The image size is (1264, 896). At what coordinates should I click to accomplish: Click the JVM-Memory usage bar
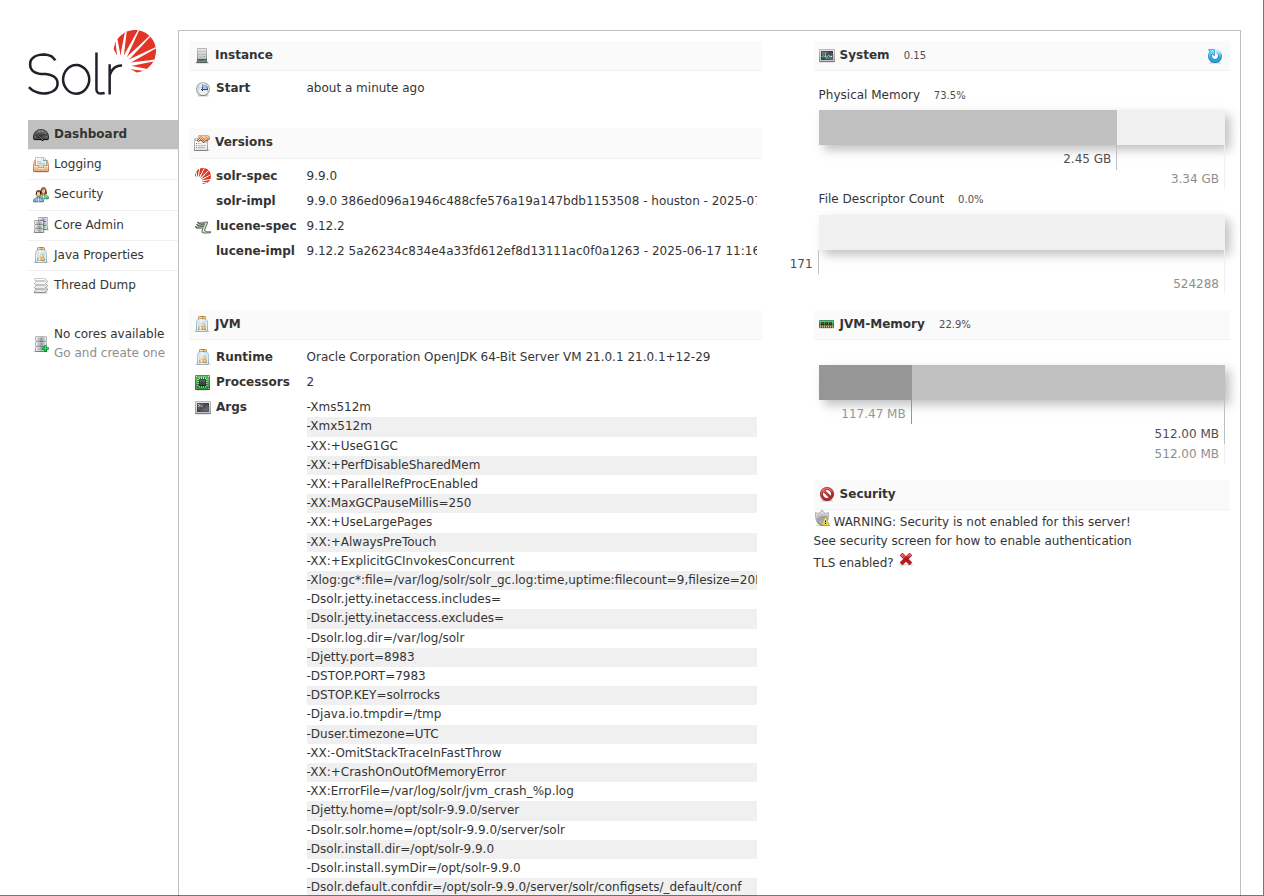(1021, 383)
